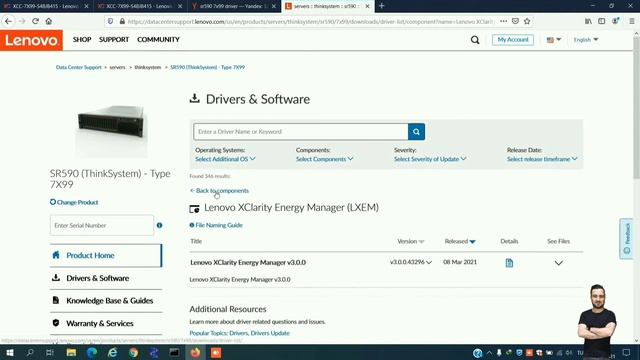
Task: Click the Enter Serial Number field
Action: (102, 225)
